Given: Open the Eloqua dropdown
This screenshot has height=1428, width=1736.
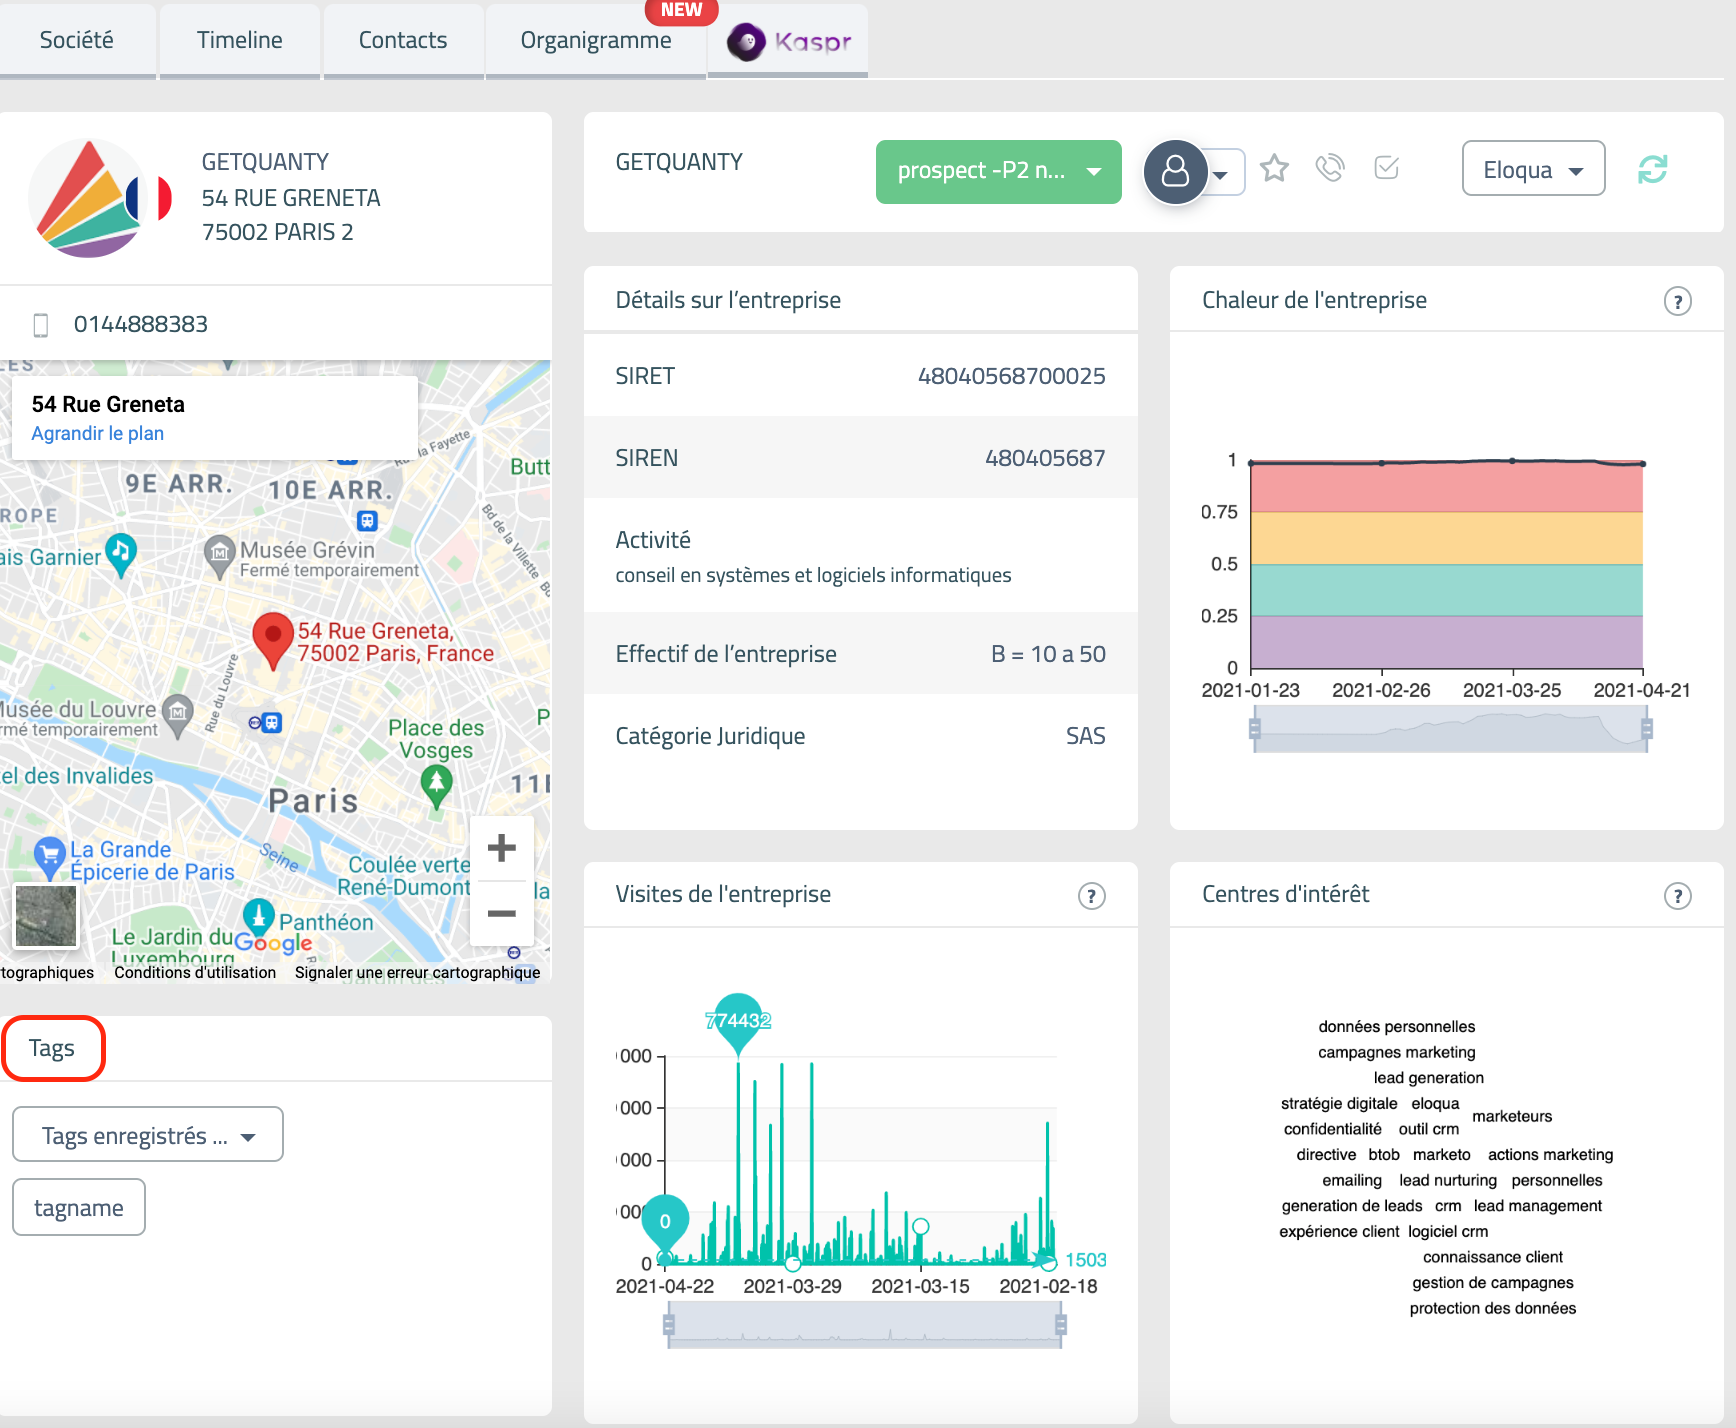Looking at the screenshot, I should pos(1533,169).
